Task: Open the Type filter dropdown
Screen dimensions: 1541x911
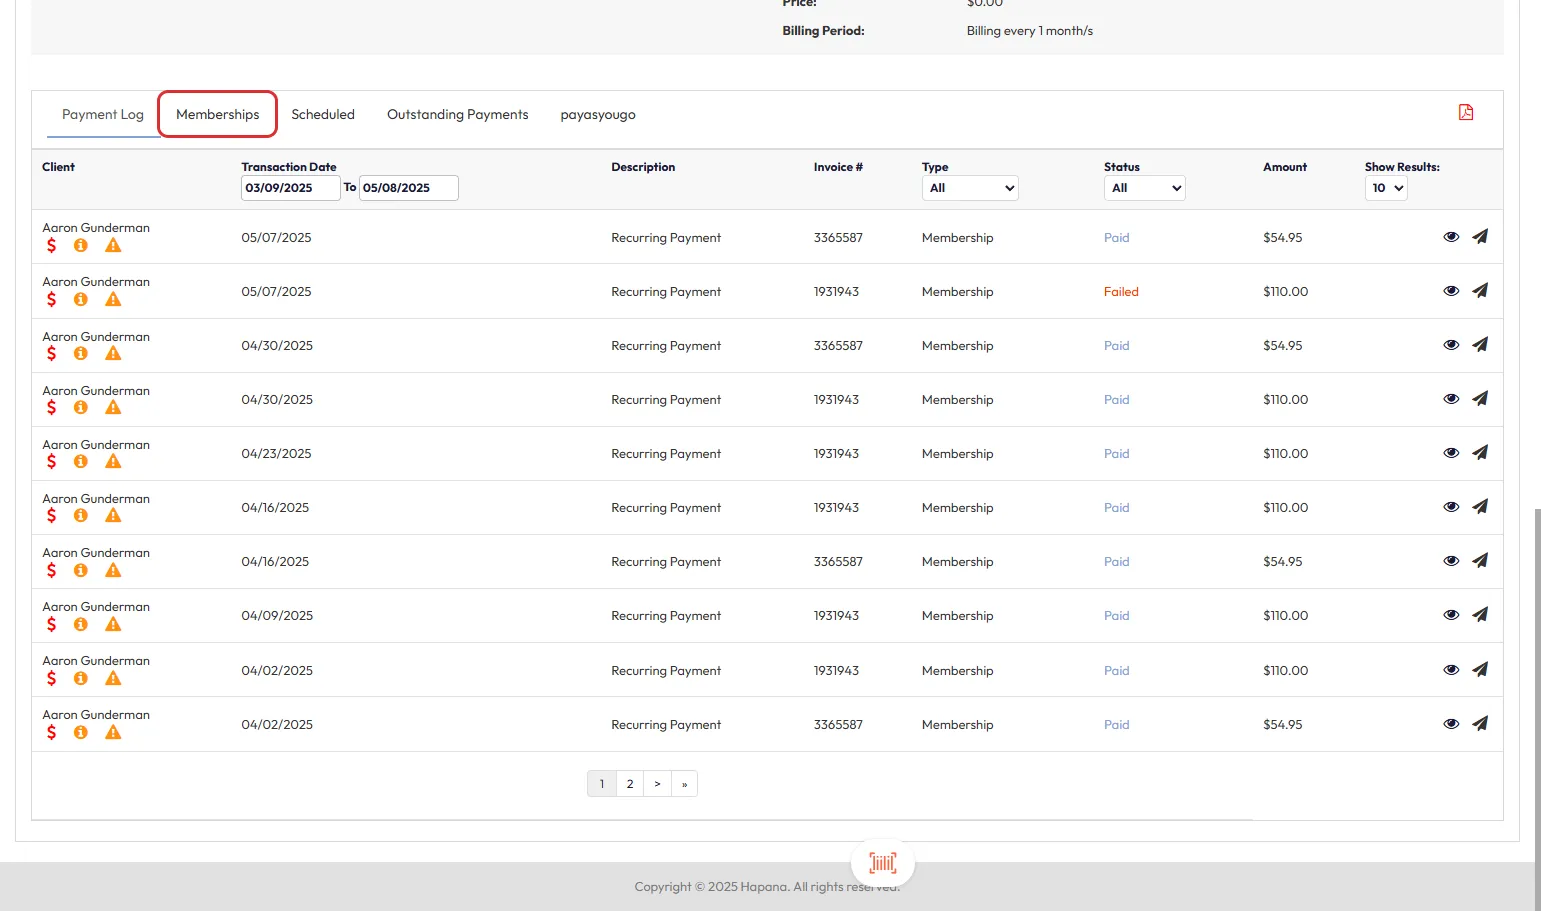Action: (x=970, y=188)
